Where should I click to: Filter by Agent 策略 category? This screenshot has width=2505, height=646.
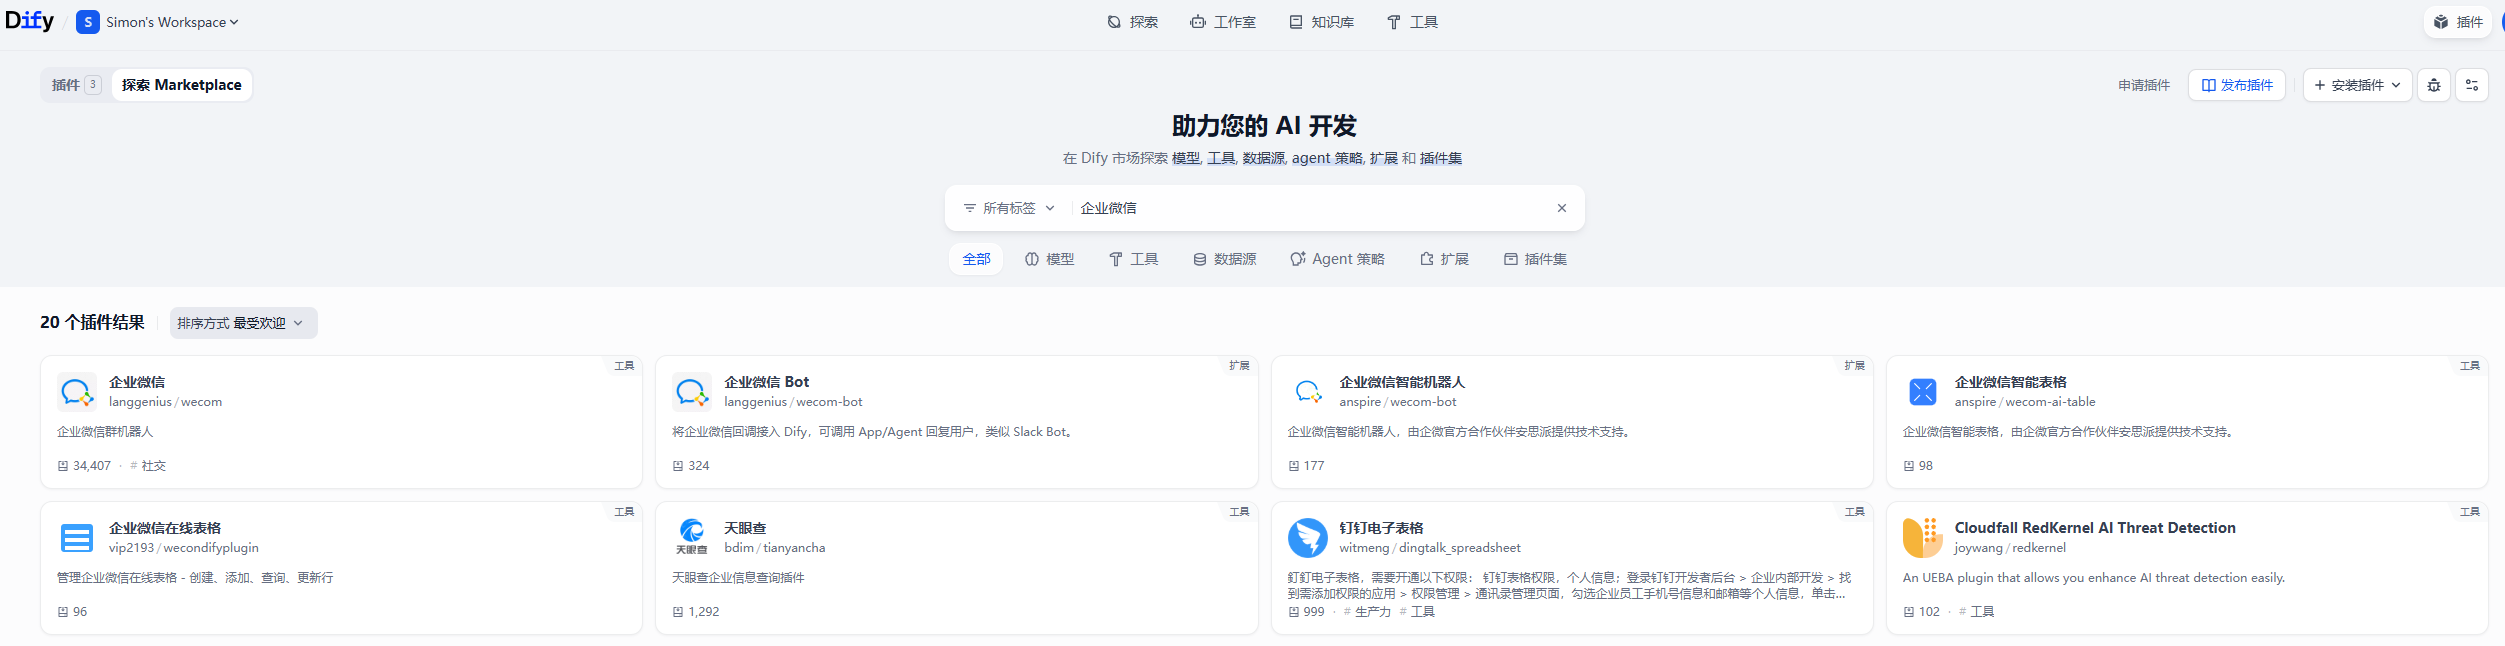point(1337,259)
